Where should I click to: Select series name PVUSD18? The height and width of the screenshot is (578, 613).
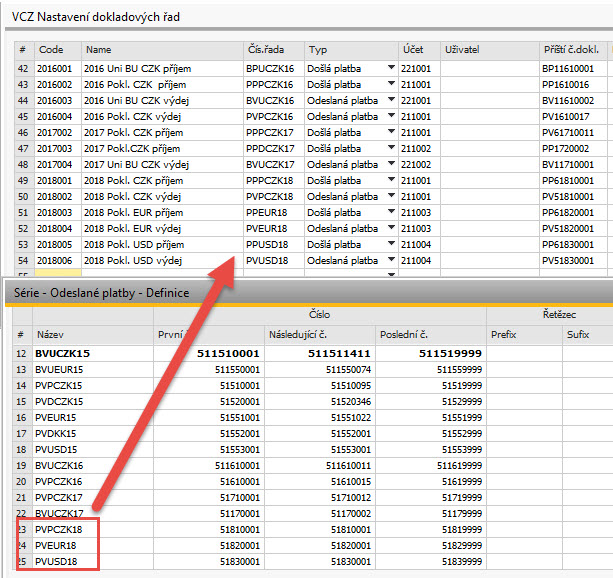(93, 562)
